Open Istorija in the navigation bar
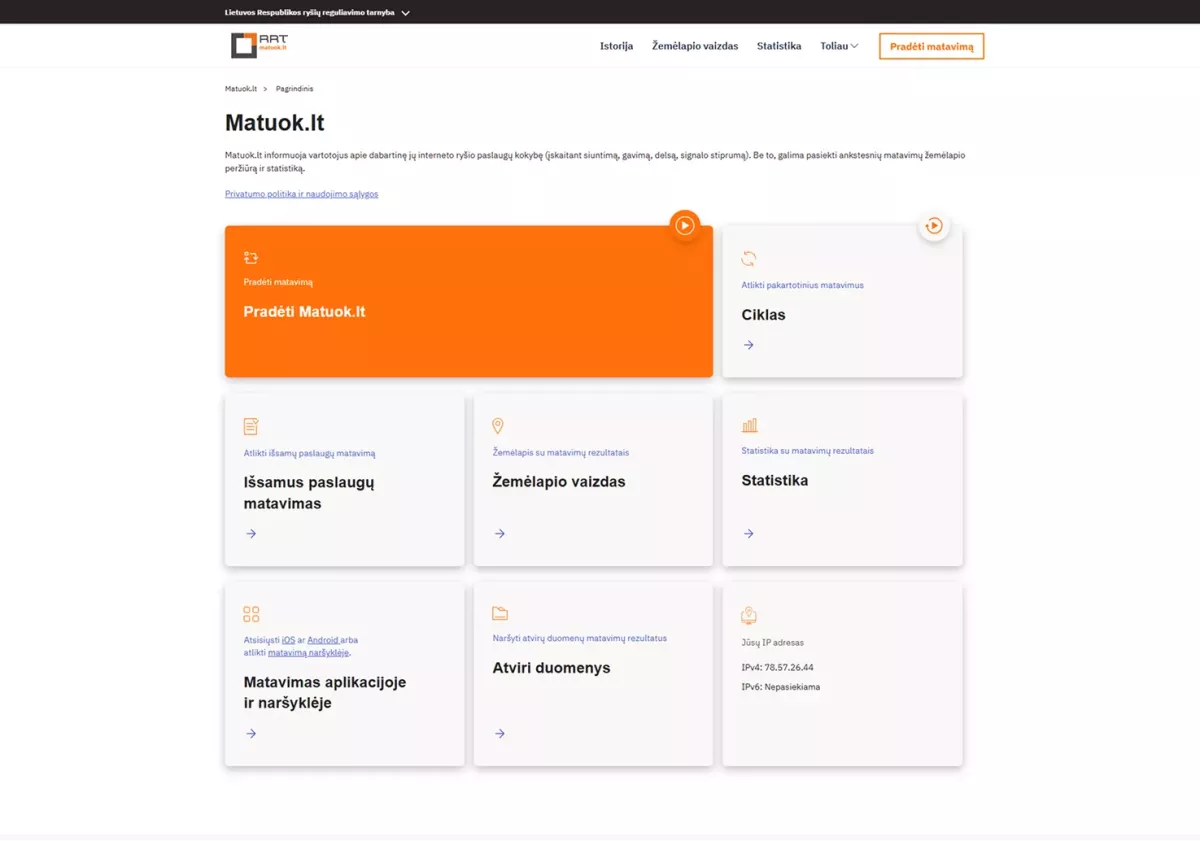The image size is (1200, 841). pos(616,46)
